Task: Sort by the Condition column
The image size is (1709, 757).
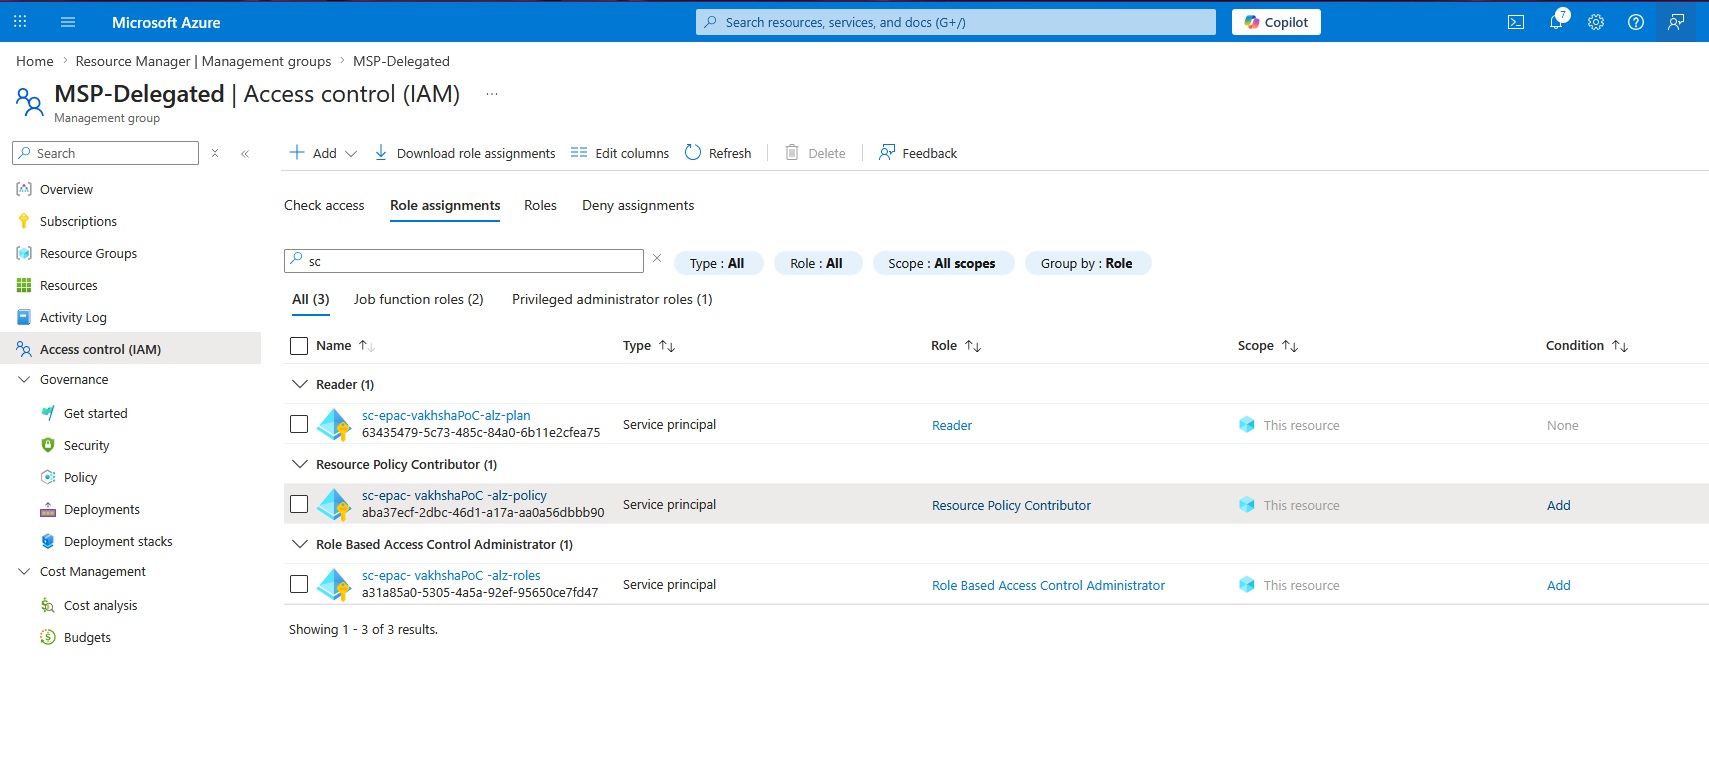Action: (1587, 345)
